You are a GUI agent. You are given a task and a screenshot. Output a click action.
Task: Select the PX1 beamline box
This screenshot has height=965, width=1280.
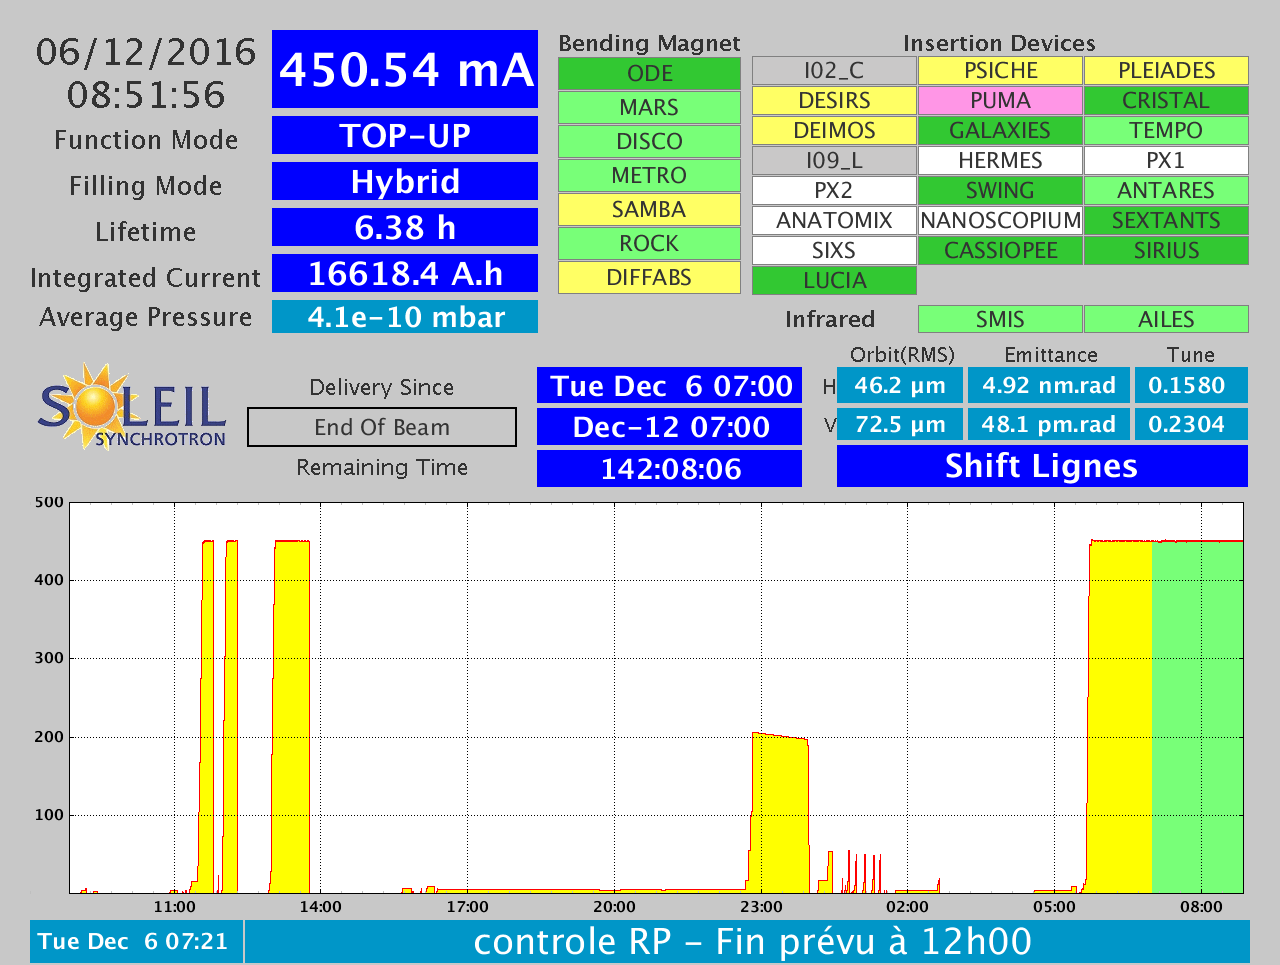[x=1166, y=161]
